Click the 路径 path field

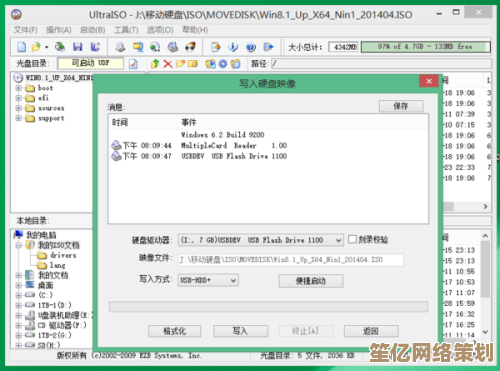[x=381, y=64]
